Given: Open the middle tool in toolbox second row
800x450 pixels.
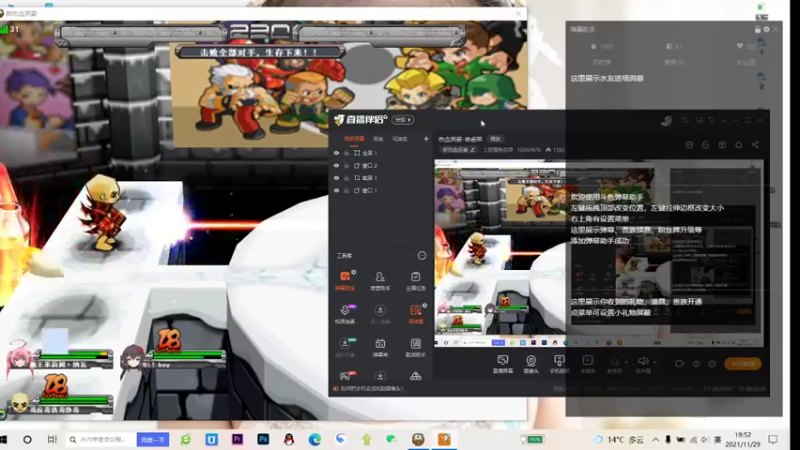Looking at the screenshot, I should (380, 314).
